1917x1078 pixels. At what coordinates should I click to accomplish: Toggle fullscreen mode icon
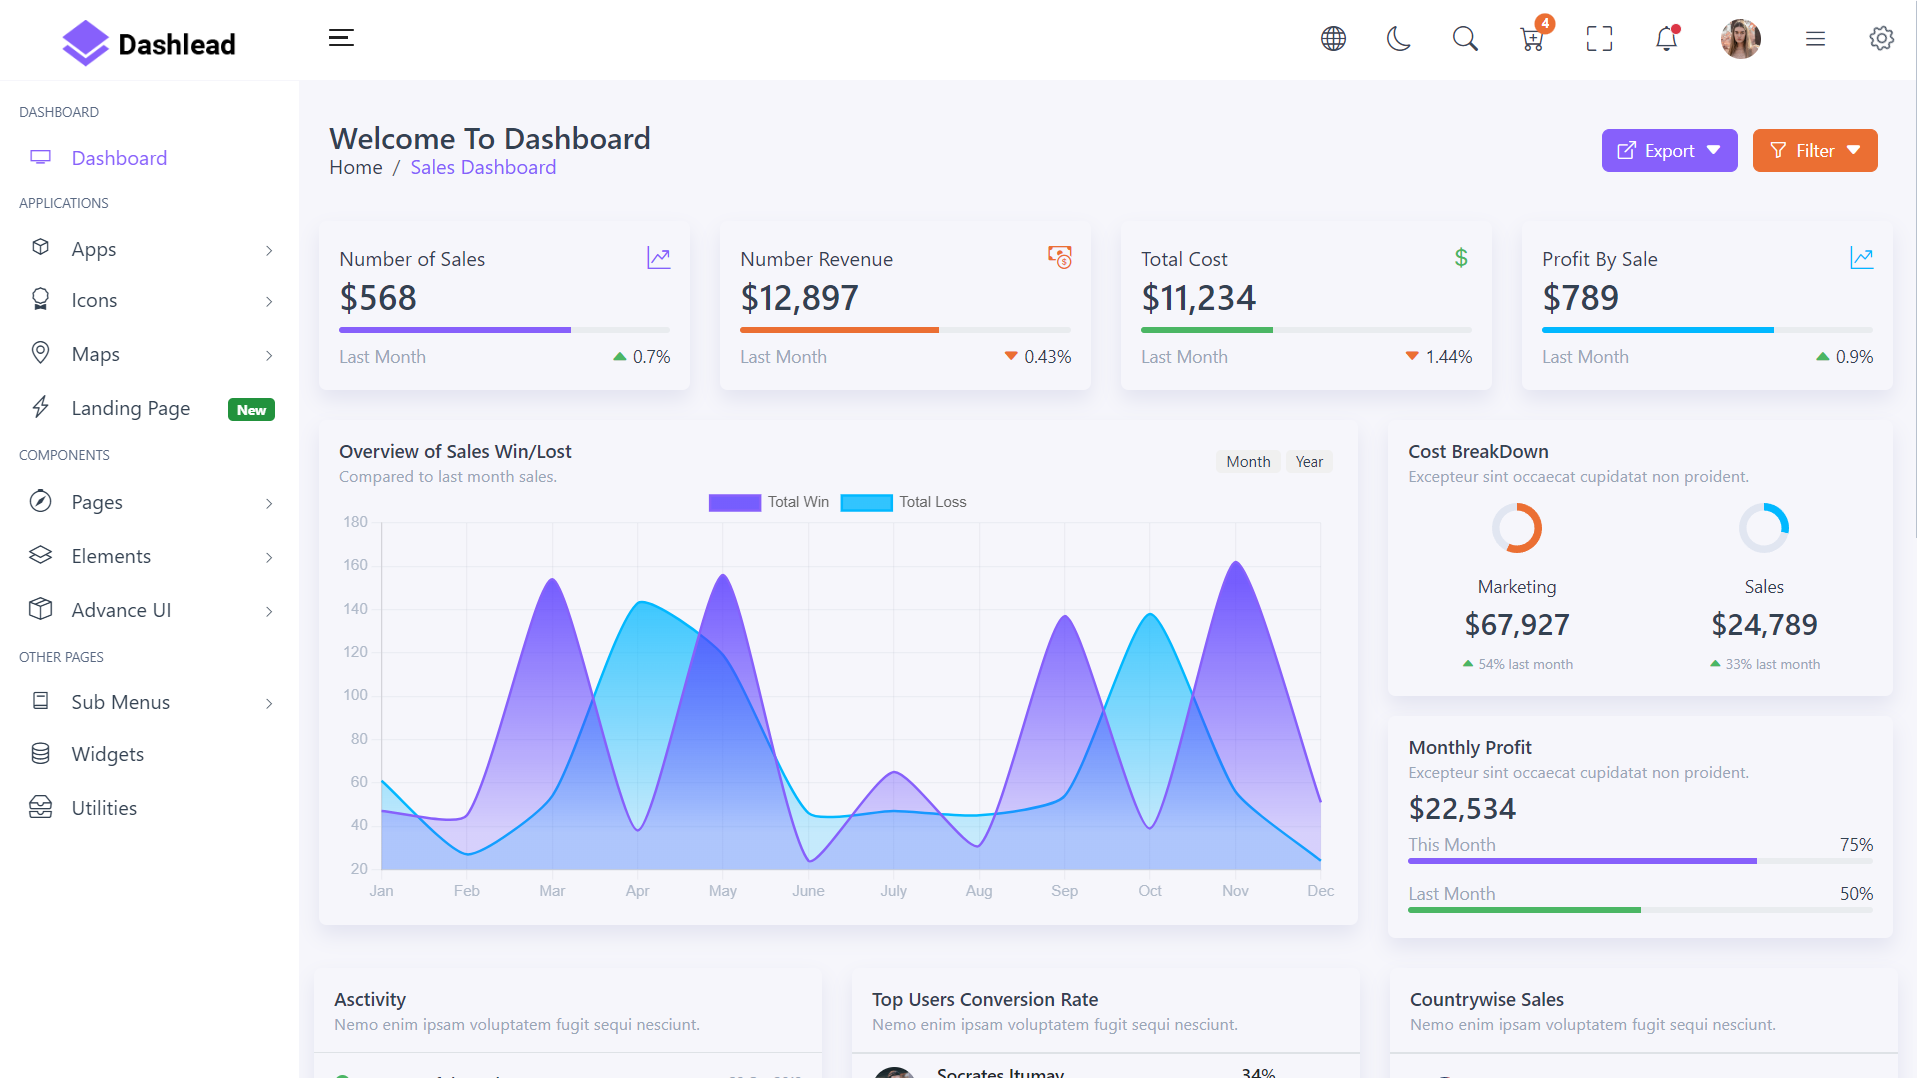tap(1599, 39)
